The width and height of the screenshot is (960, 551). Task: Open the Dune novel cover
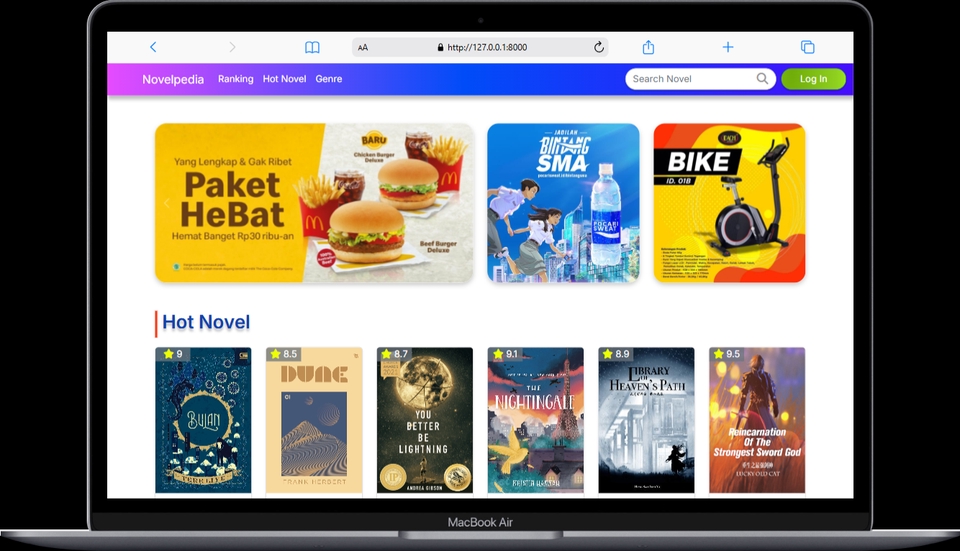[314, 421]
